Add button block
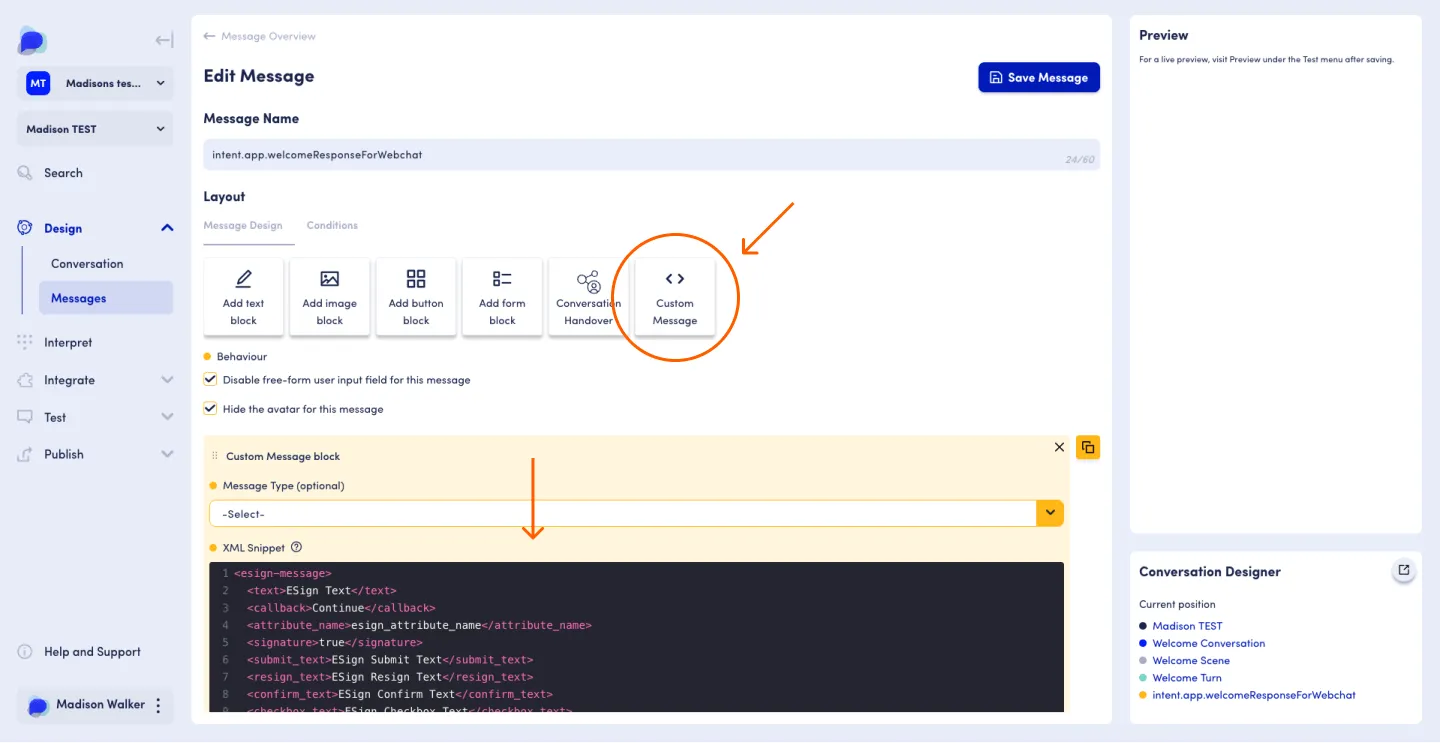The image size is (1440, 743). [416, 296]
